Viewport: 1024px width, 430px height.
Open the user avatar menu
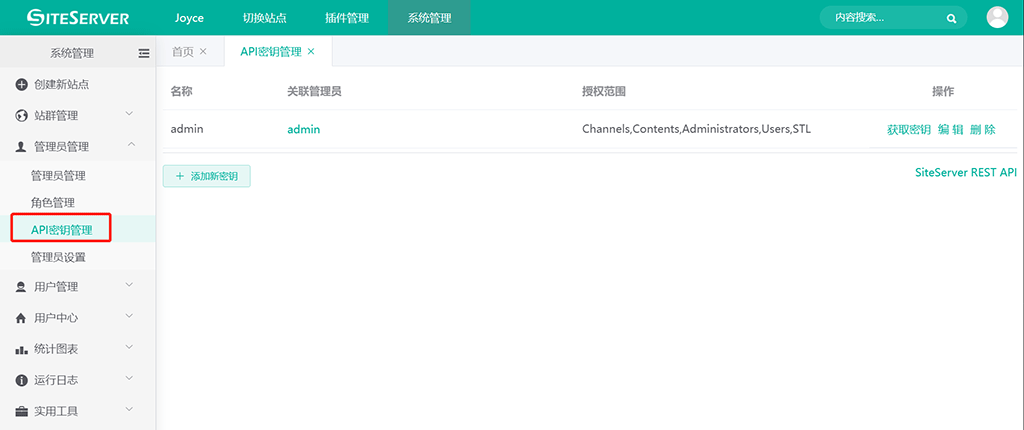pos(997,17)
